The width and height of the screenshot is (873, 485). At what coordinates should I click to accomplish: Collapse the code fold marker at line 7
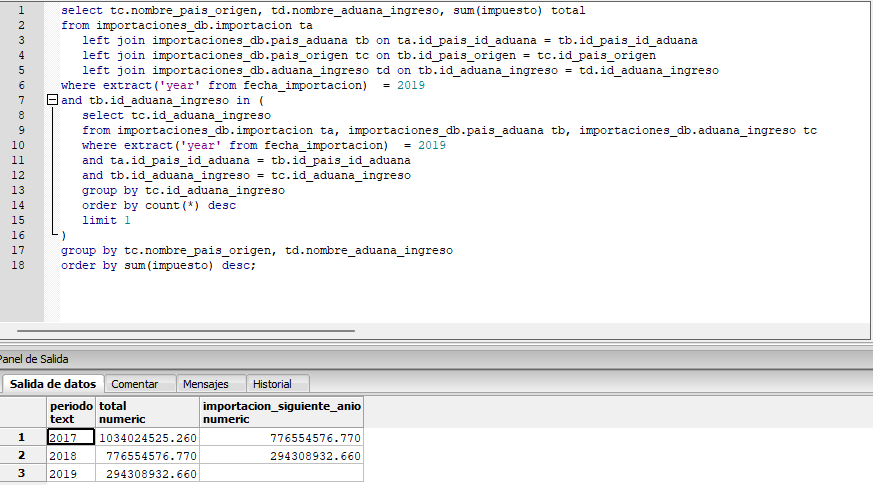point(52,100)
